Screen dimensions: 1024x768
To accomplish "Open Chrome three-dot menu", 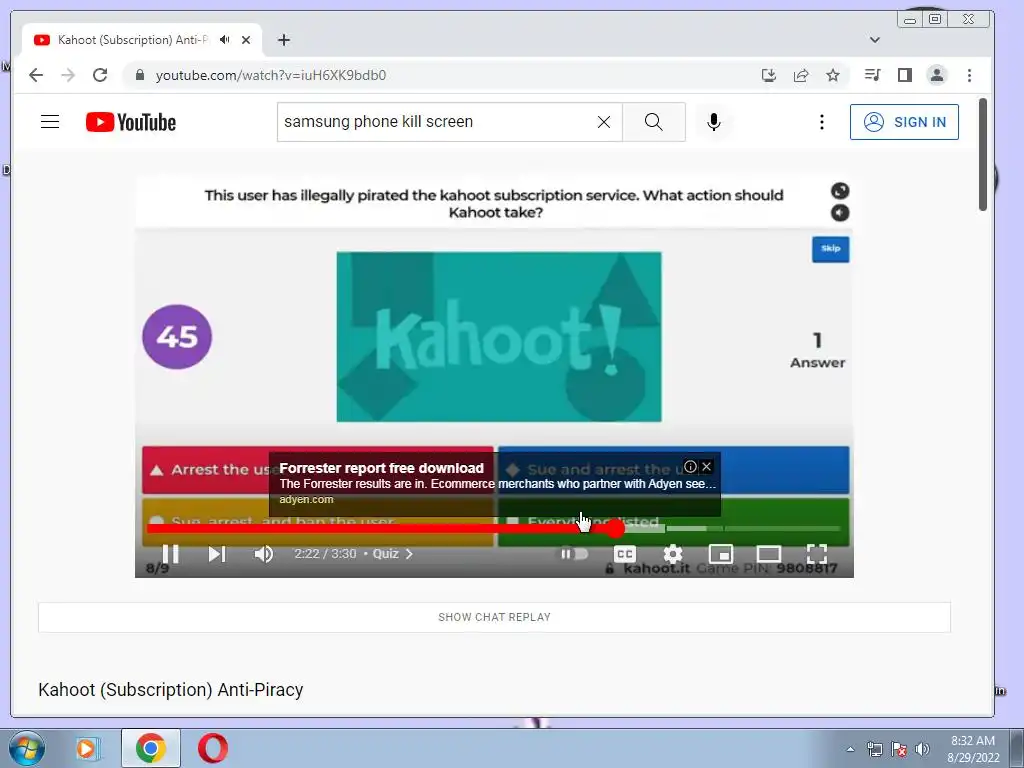I will tap(969, 75).
